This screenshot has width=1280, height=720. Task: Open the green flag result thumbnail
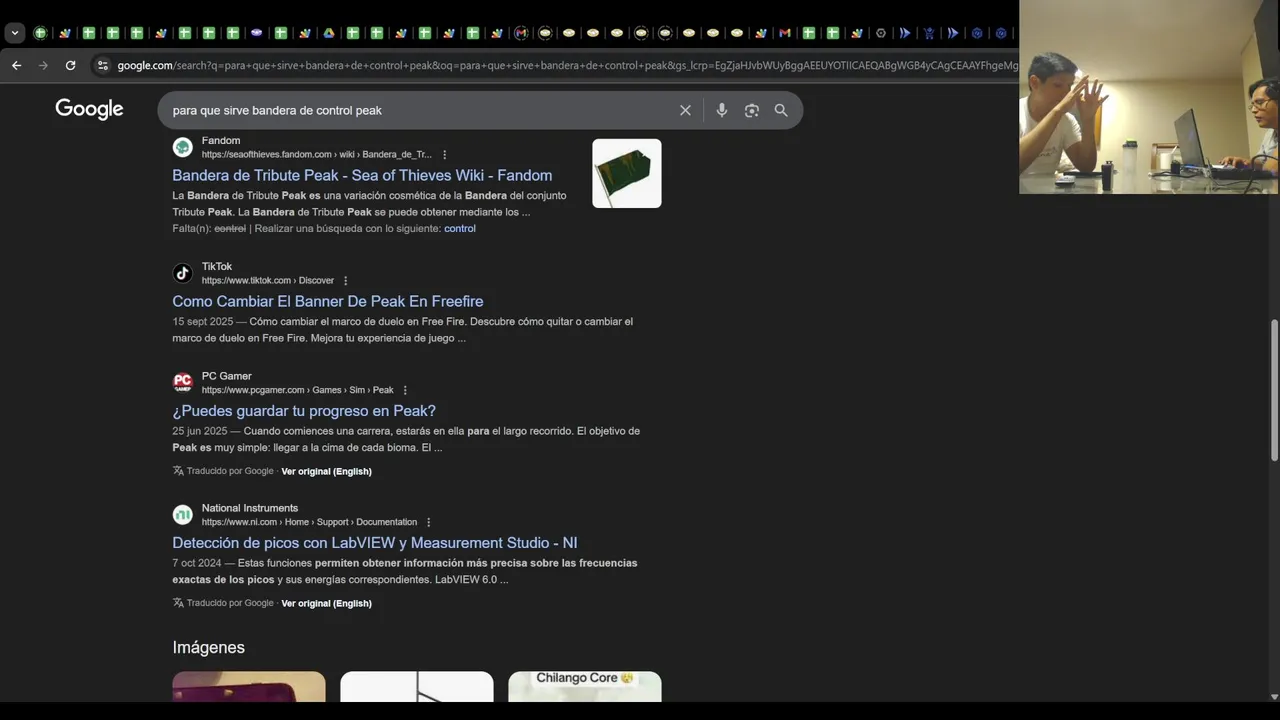627,173
